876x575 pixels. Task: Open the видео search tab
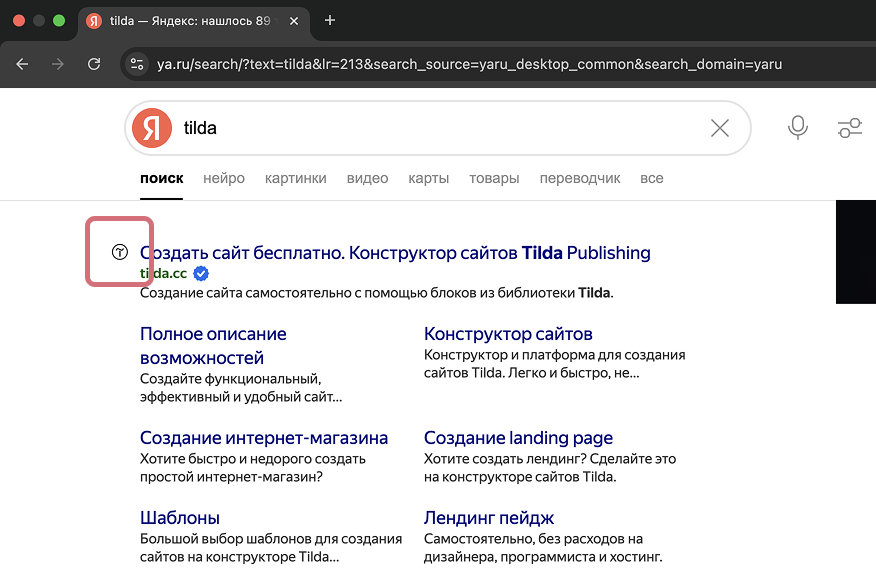(x=367, y=178)
